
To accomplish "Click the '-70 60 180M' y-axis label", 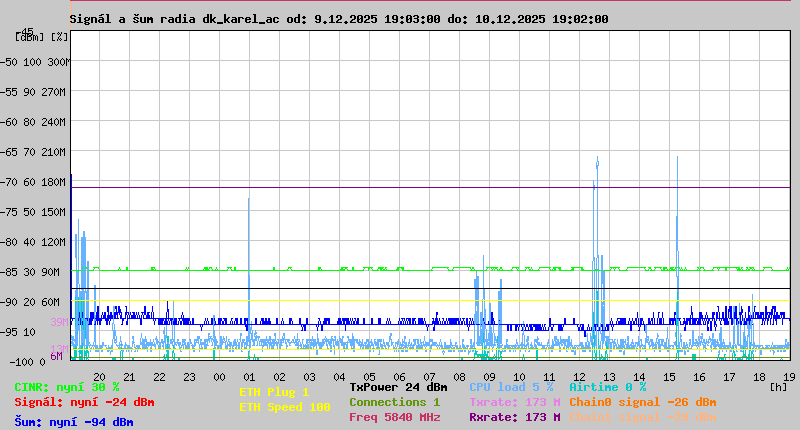I will (x=34, y=183).
